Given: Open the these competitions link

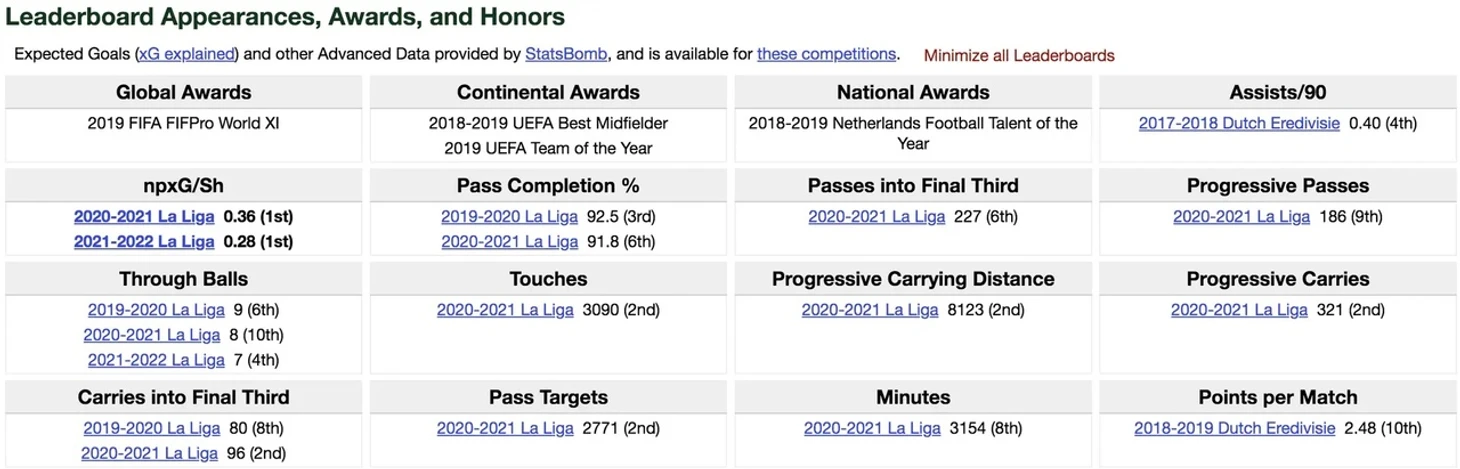Looking at the screenshot, I should point(826,54).
